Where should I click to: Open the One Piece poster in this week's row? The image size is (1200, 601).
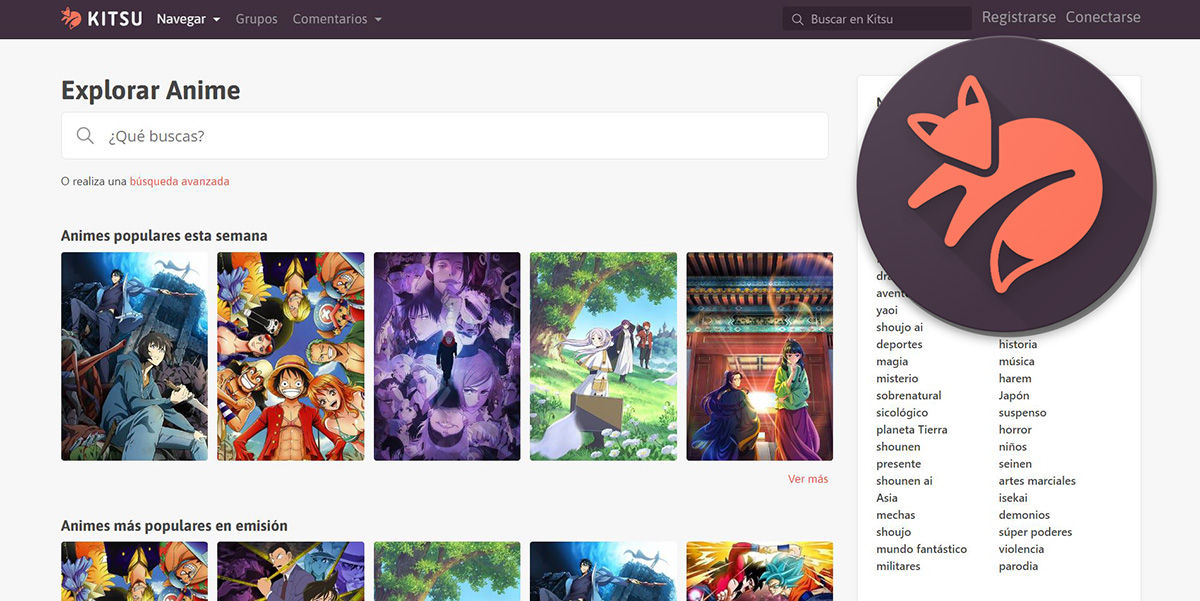(290, 356)
